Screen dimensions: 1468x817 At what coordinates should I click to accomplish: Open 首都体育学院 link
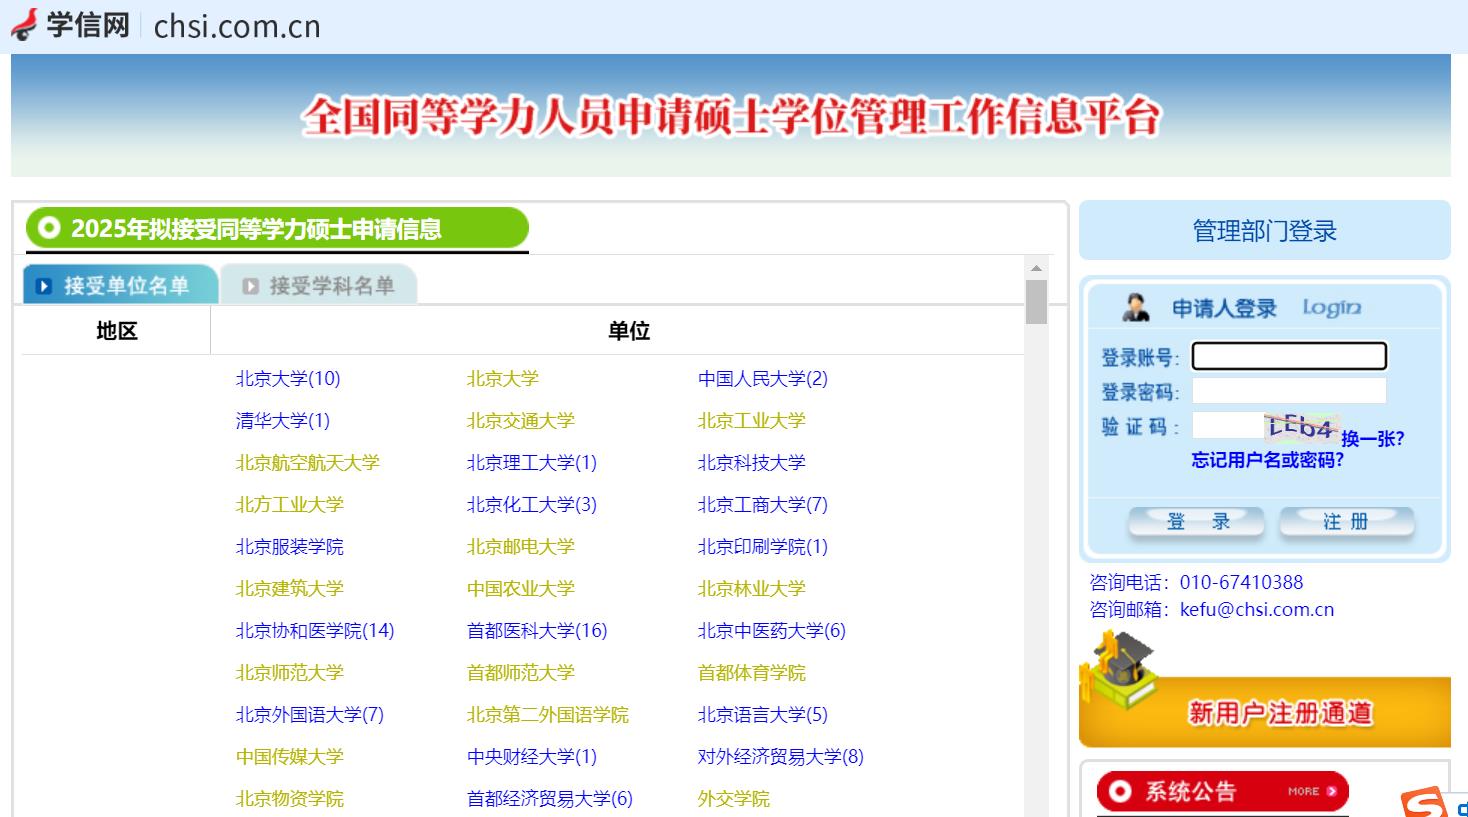point(752,673)
